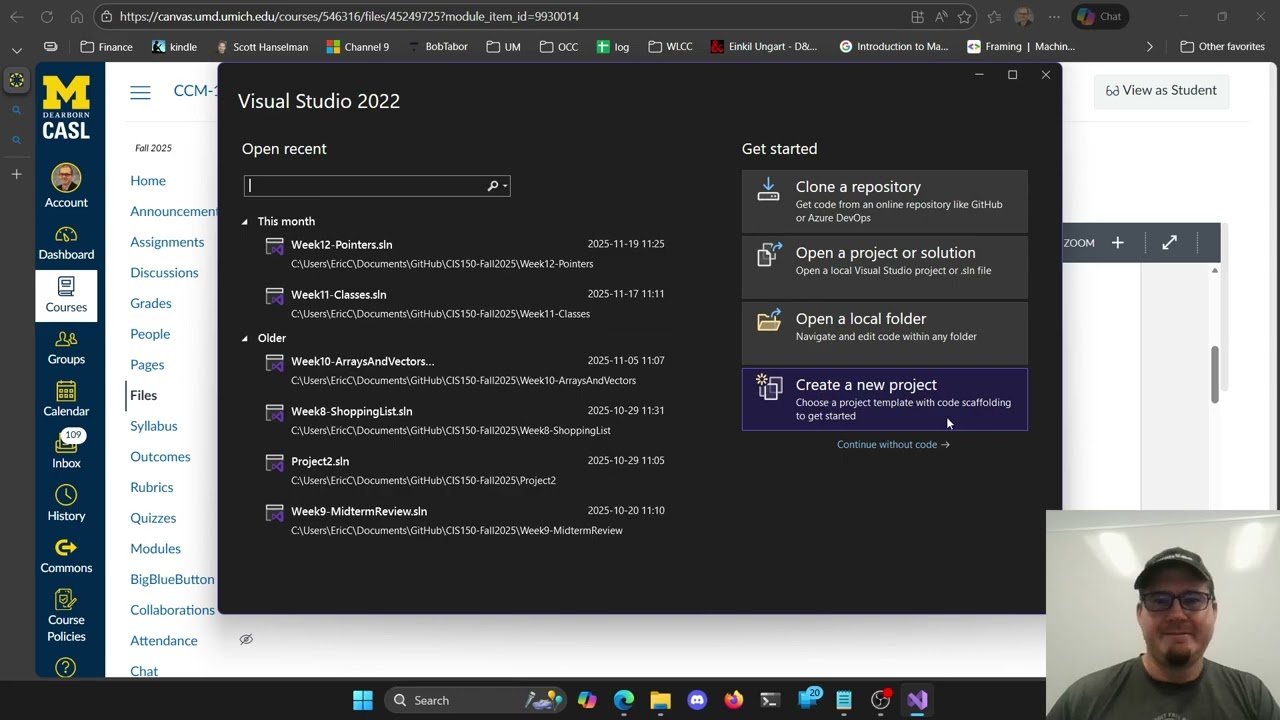Open Course Policies in Canvas sidebar

pos(66,615)
